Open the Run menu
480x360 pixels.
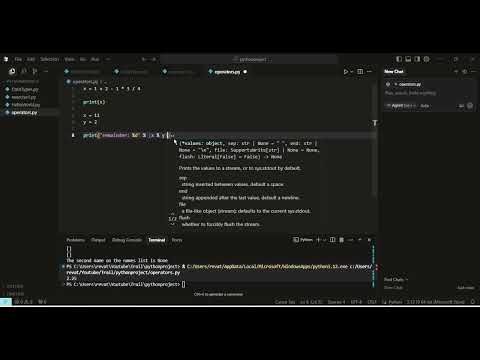click(95, 59)
